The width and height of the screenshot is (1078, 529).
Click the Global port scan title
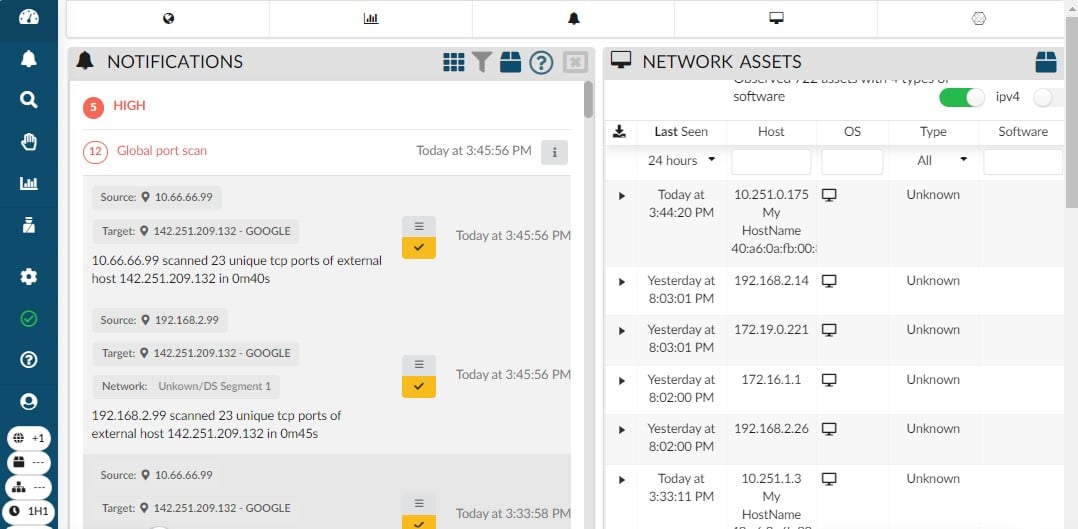[x=162, y=151]
